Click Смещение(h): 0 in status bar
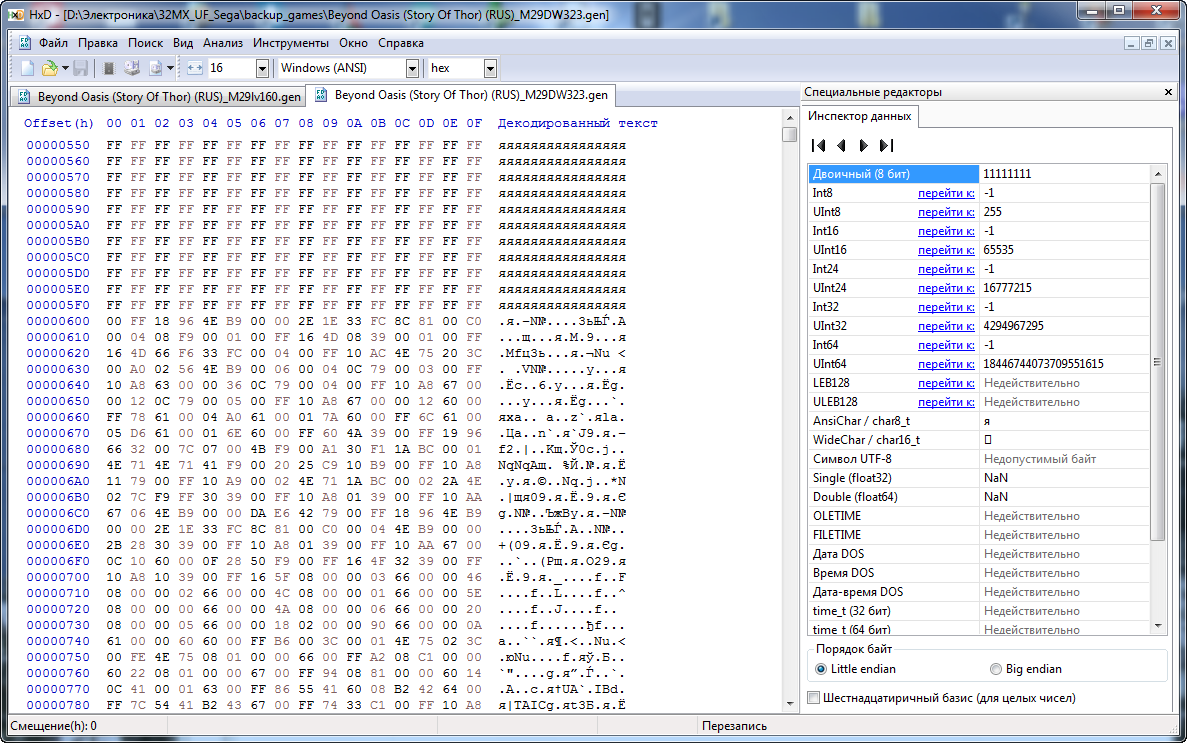The height and width of the screenshot is (743, 1187). (x=54, y=726)
